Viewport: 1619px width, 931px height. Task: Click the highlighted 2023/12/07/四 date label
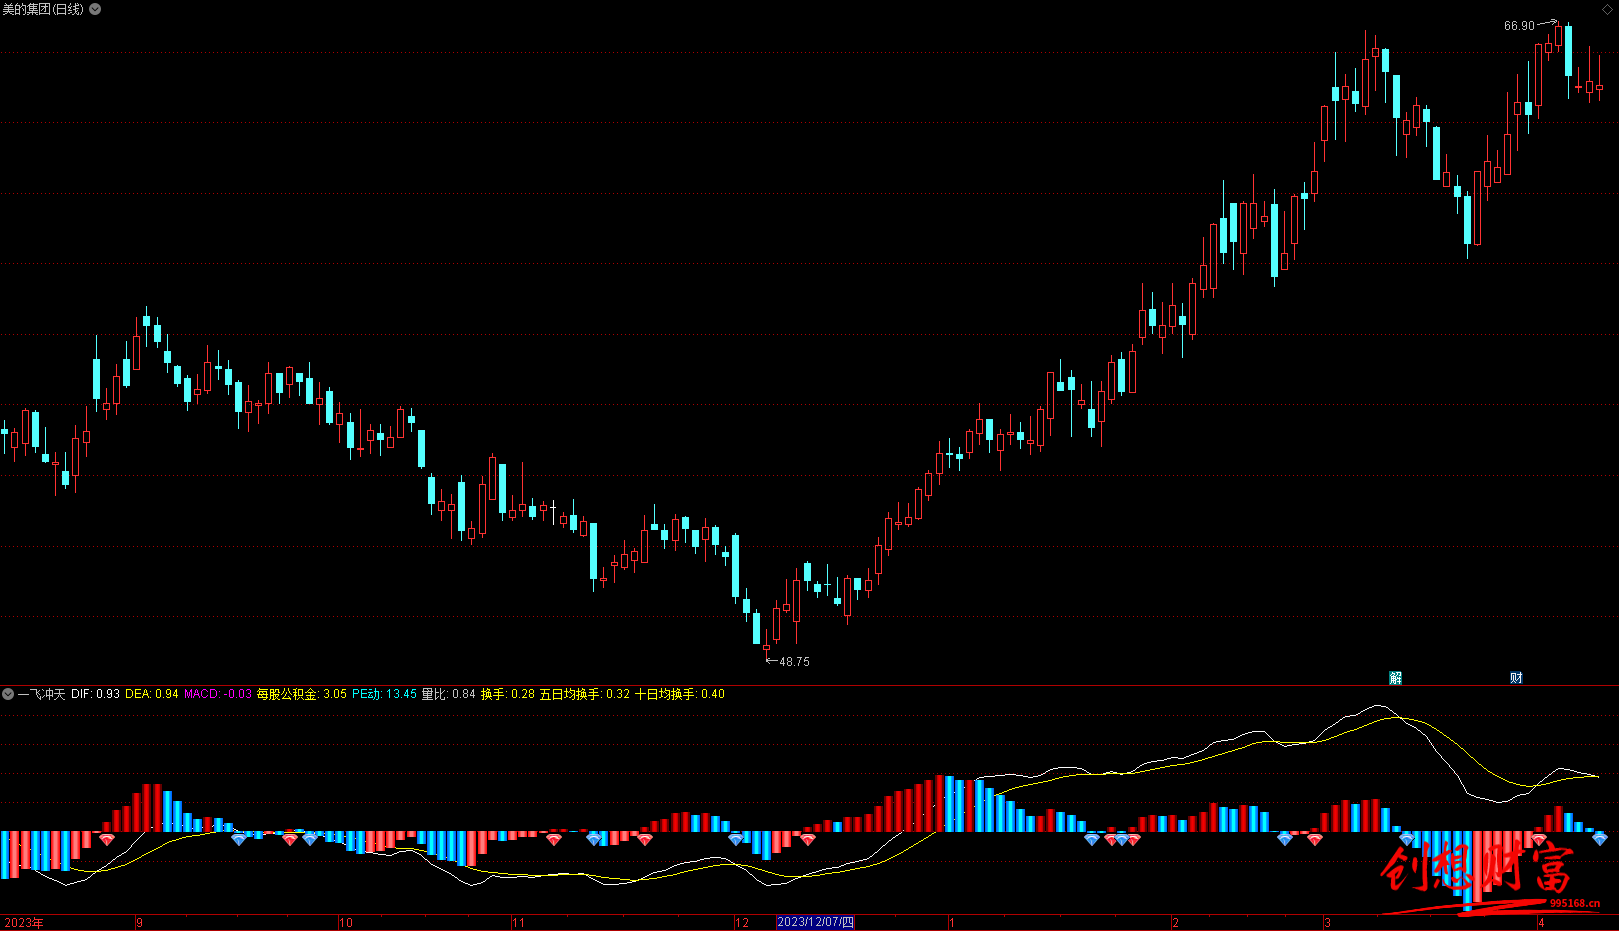[x=815, y=922]
